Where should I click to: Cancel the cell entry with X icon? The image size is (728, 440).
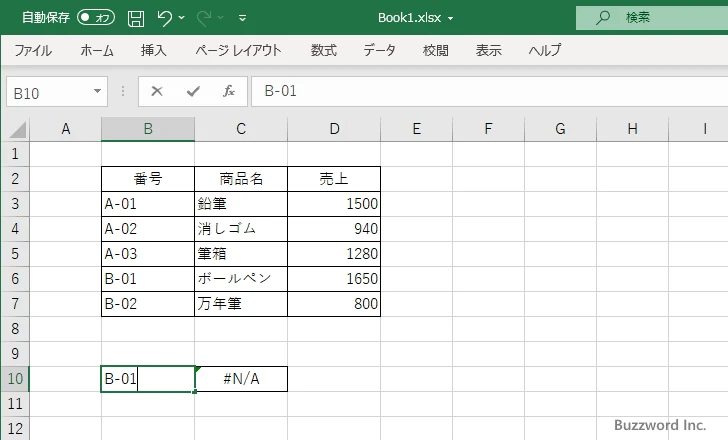click(157, 91)
